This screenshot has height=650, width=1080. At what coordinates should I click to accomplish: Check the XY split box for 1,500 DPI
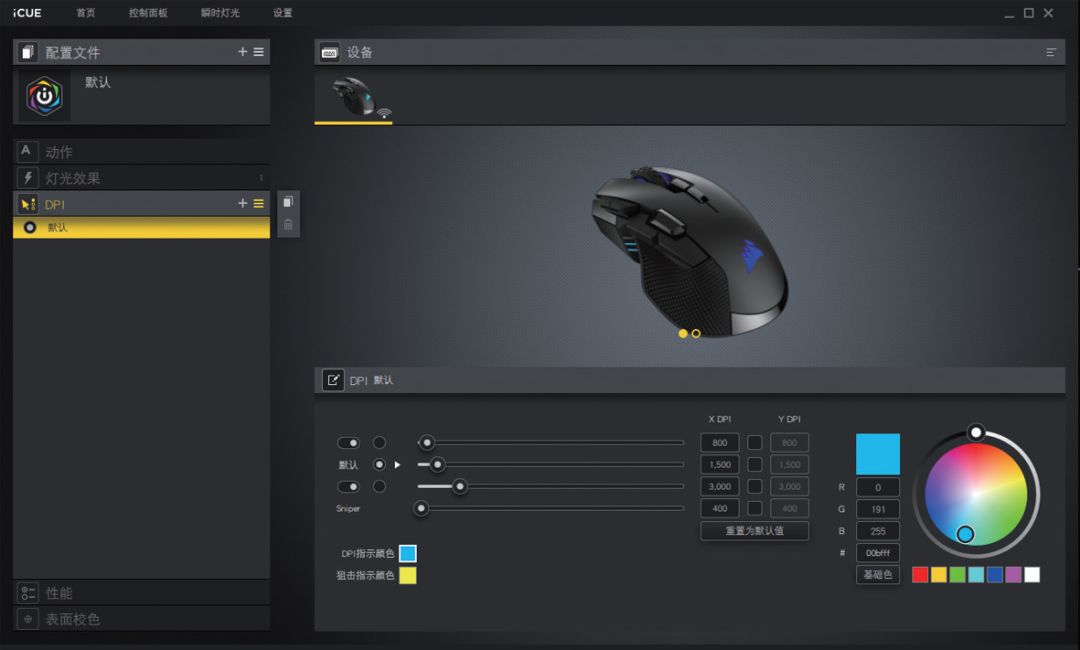tap(755, 465)
